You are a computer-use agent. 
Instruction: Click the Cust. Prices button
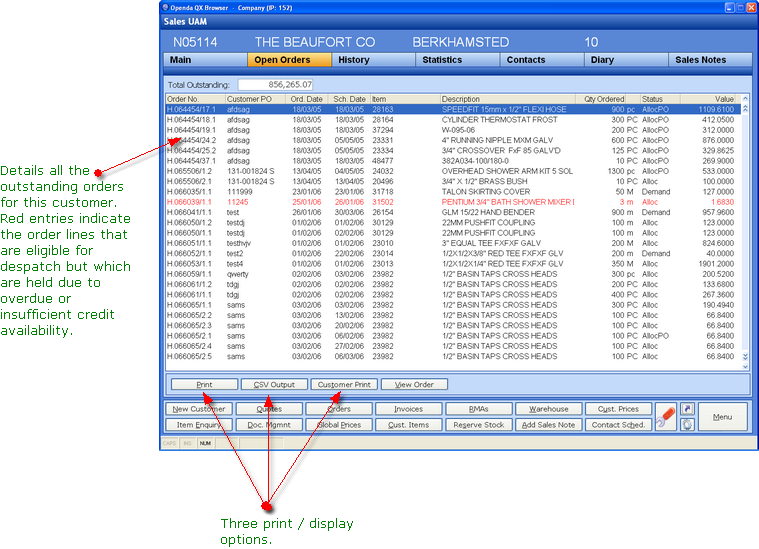click(619, 409)
